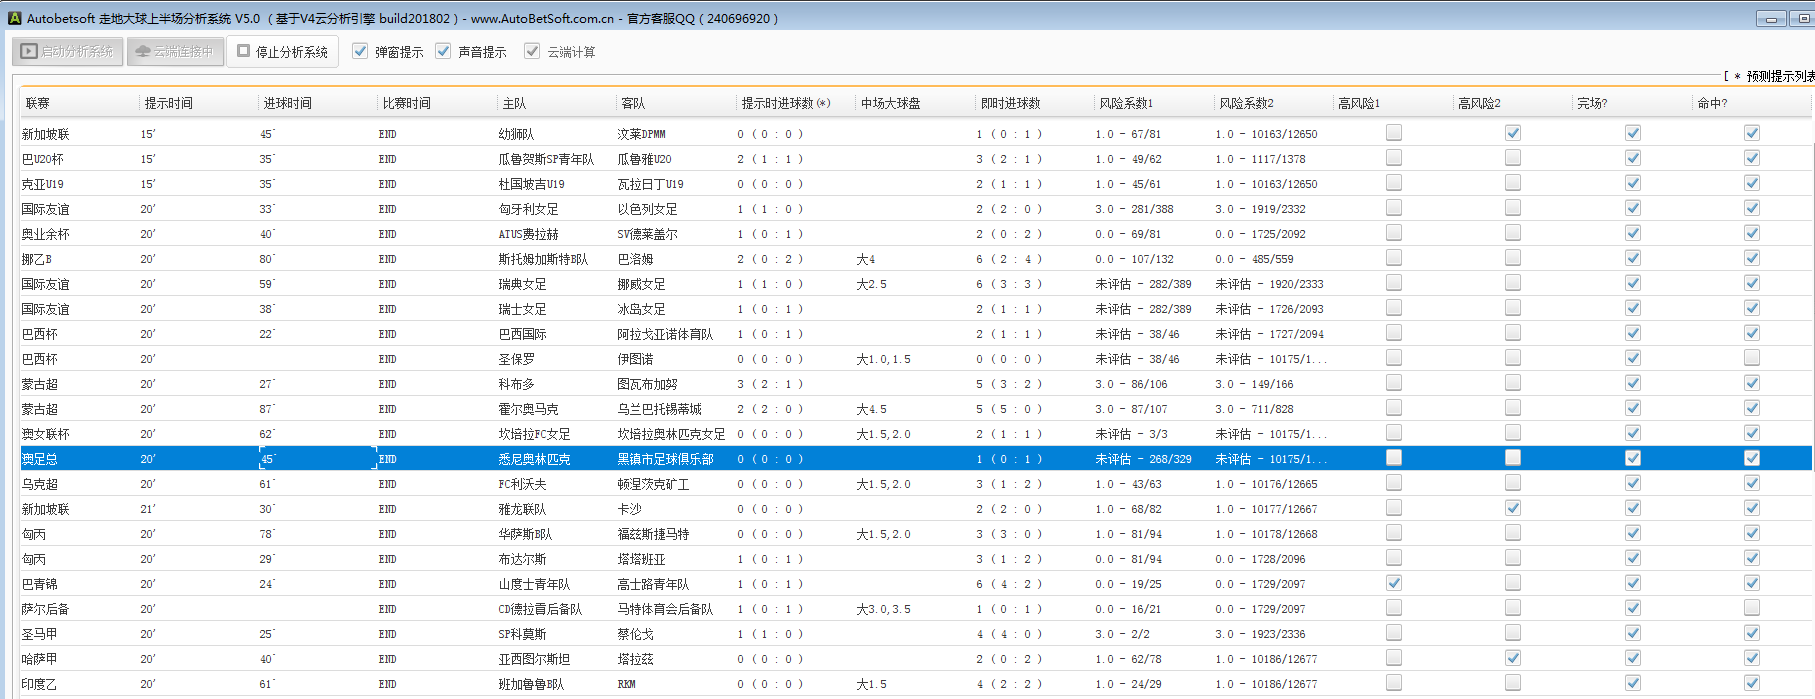Minimize the Autobetsoft window
The height and width of the screenshot is (699, 1815).
(x=1770, y=19)
